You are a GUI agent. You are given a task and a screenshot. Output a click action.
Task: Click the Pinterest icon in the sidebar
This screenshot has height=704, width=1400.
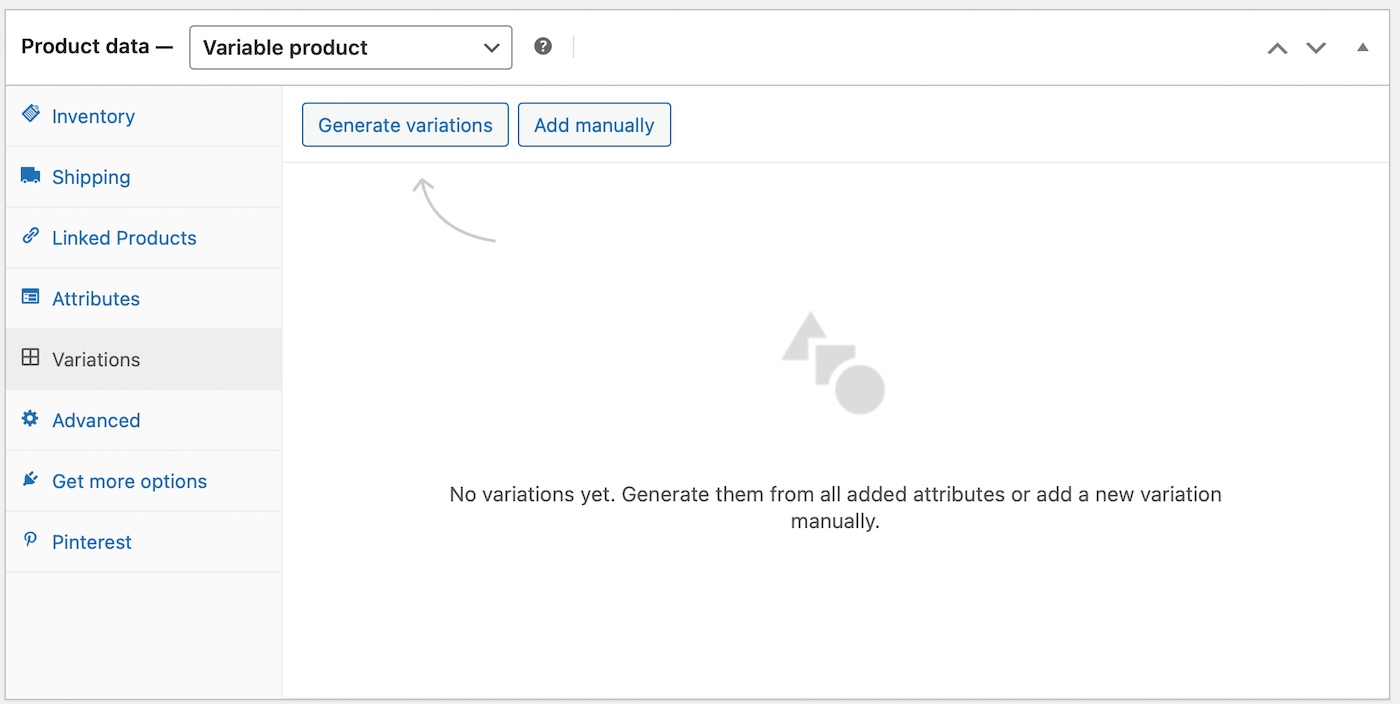pos(30,541)
